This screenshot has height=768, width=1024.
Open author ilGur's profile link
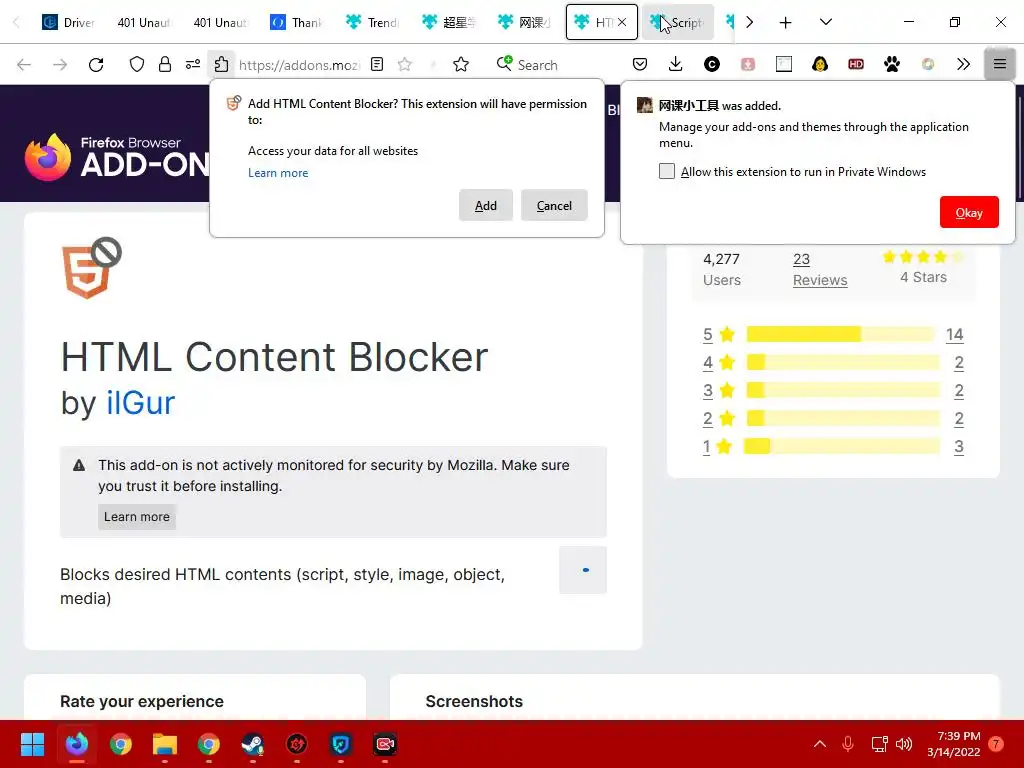(x=141, y=403)
